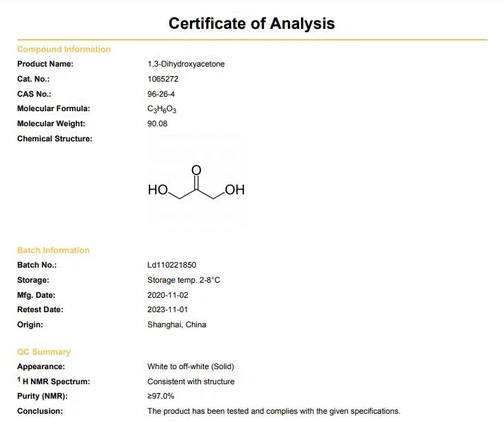The image size is (504, 422).
Task: Select the formula 'C3H6O3'
Action: (x=162, y=109)
